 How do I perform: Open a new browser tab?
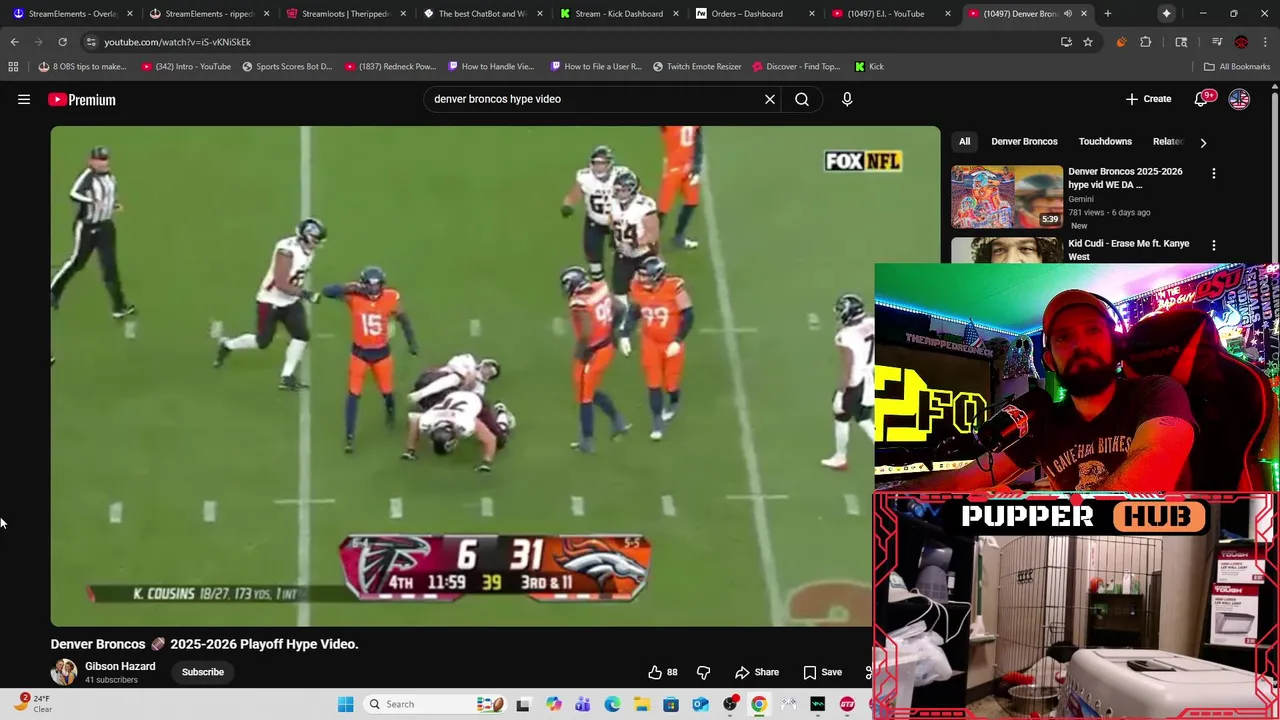[x=1108, y=14]
